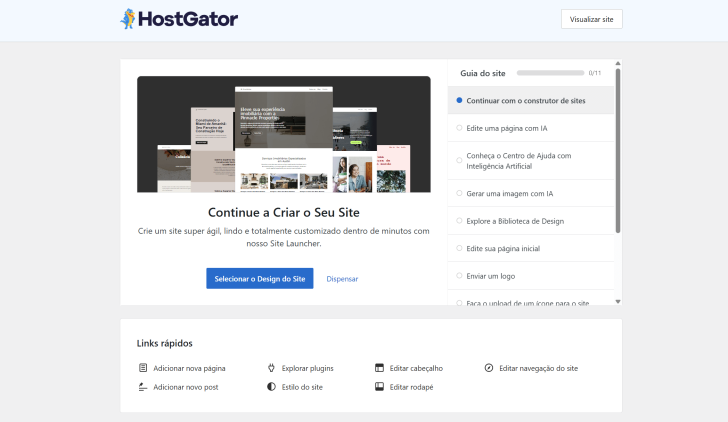The height and width of the screenshot is (422, 728).
Task: Toggle the circle beside Edite sua página inicial
Action: click(x=459, y=248)
